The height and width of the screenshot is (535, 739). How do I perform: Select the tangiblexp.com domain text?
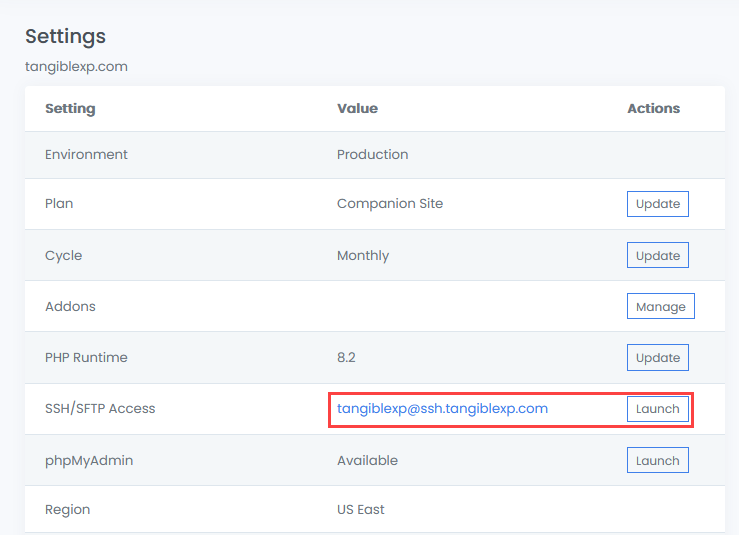pyautogui.click(x=76, y=67)
